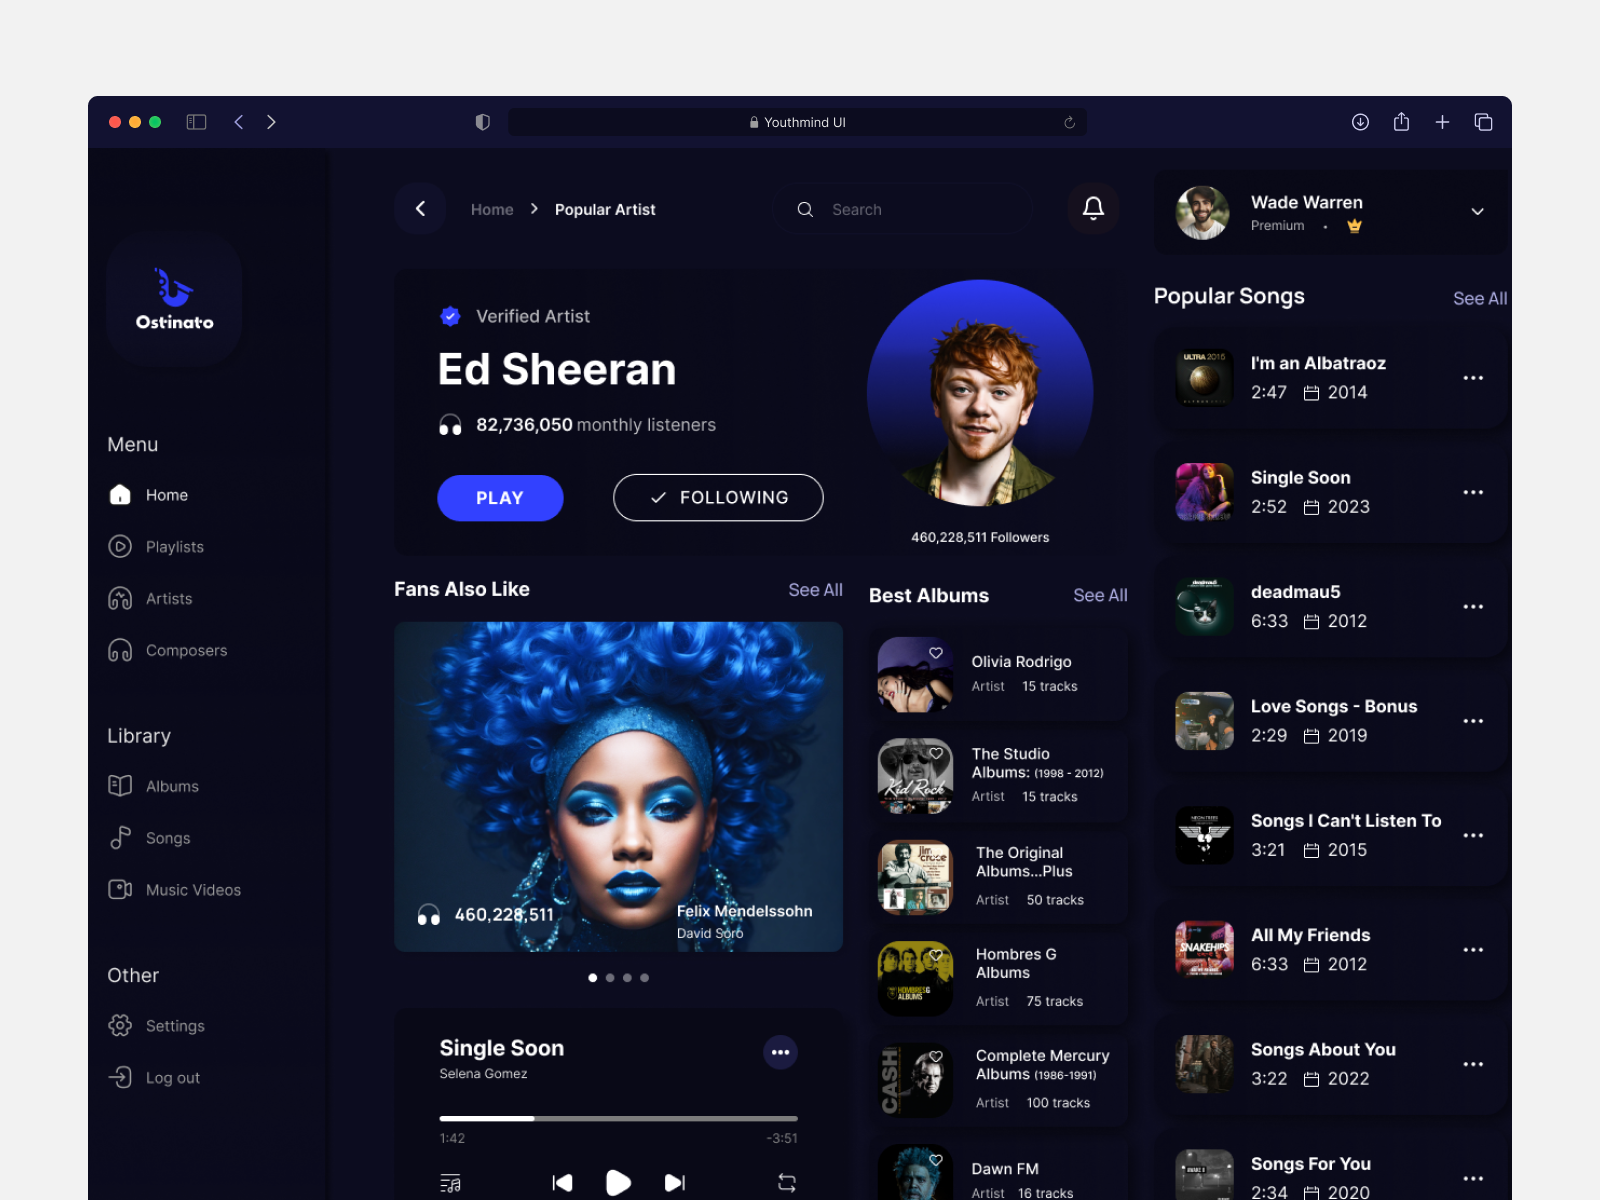1600x1200 pixels.
Task: Seek using the playback progress bar
Action: (x=618, y=1119)
